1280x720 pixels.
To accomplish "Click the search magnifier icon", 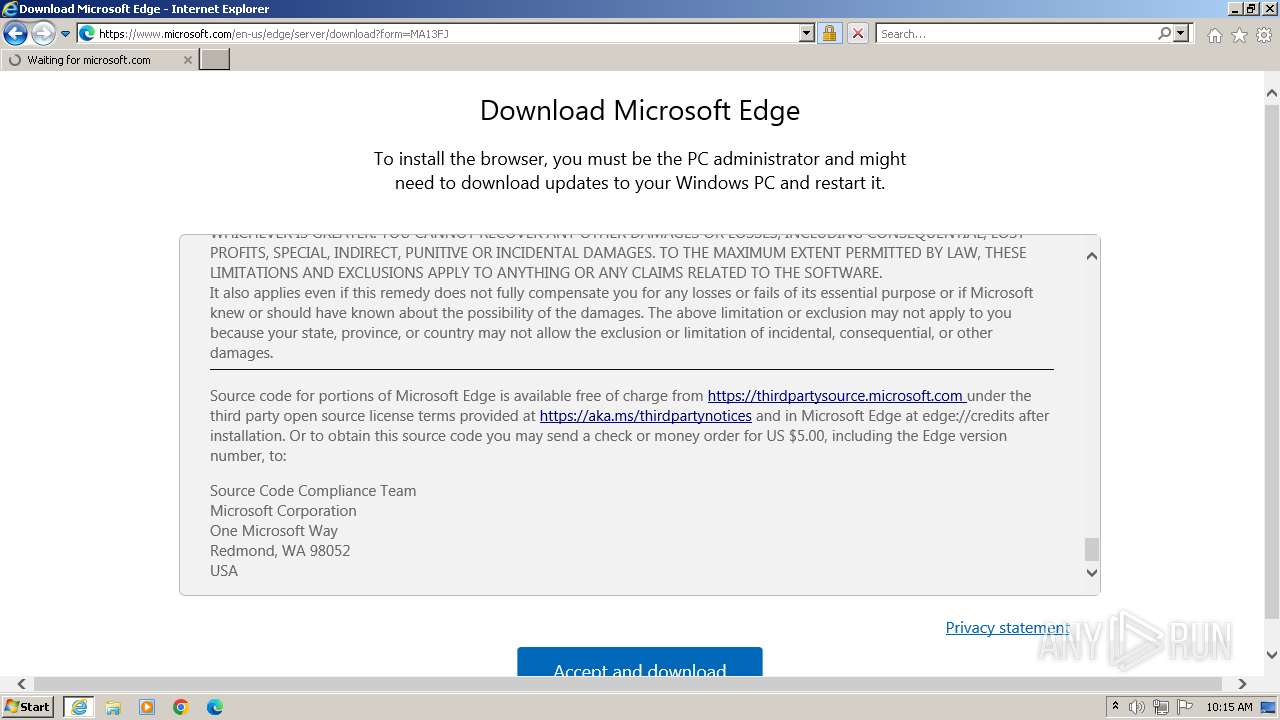I will coord(1164,33).
